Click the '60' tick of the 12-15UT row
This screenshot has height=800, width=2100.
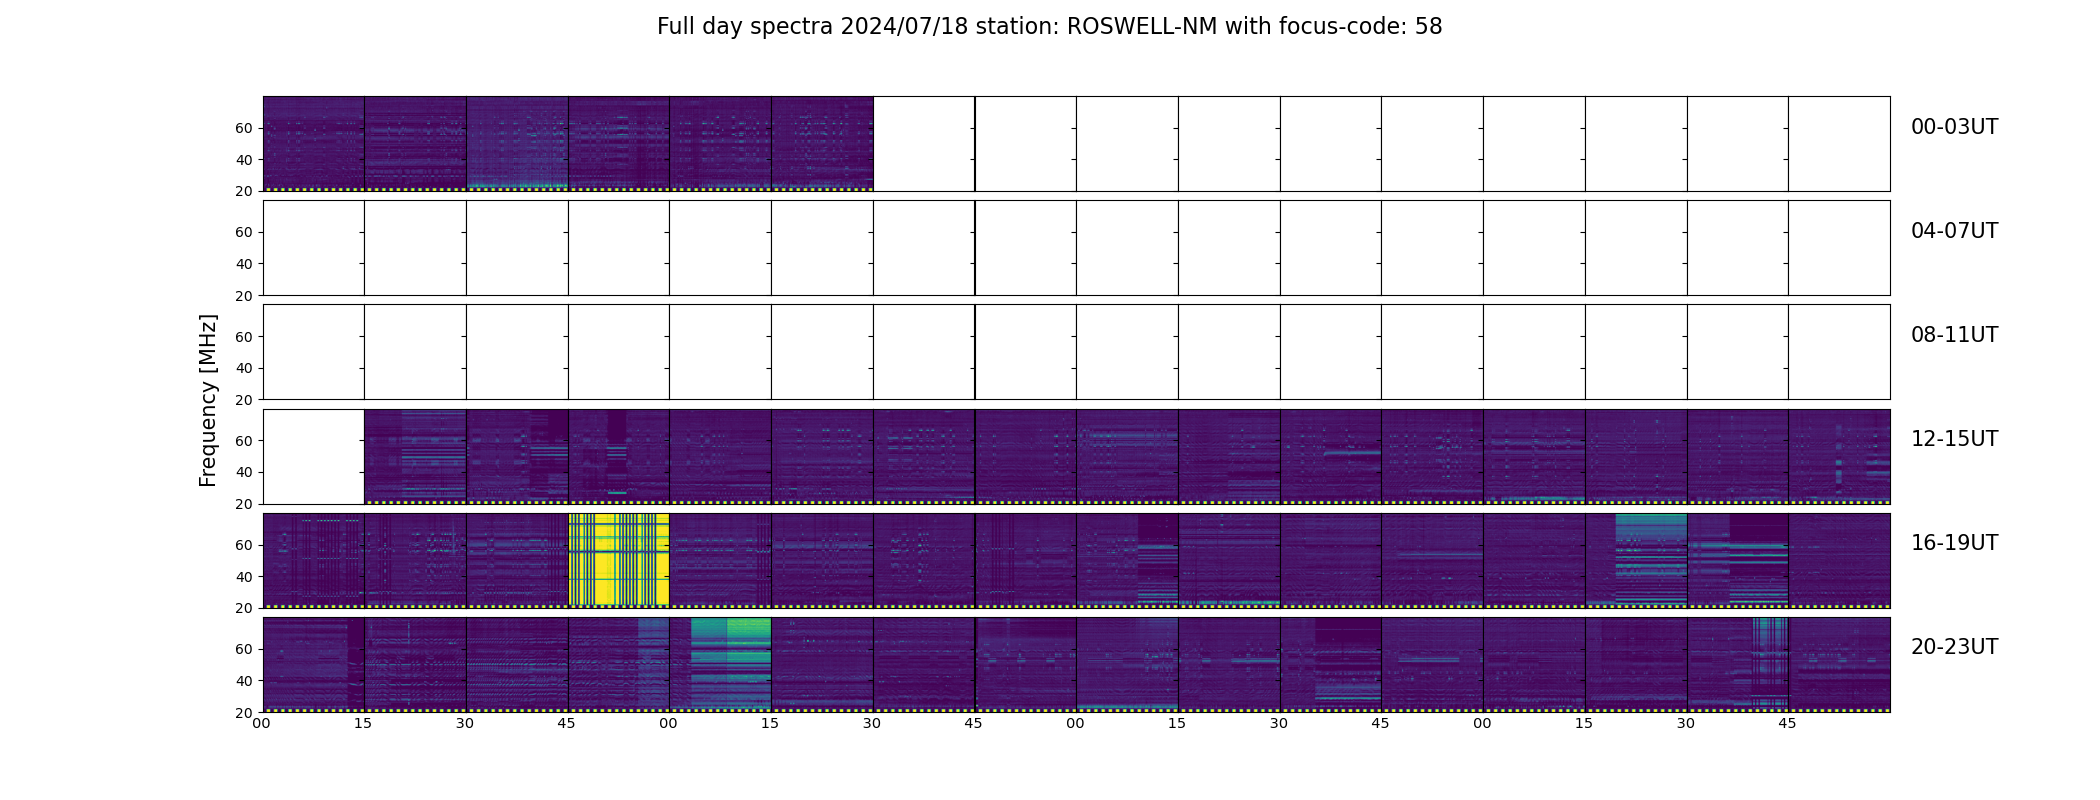244,441
